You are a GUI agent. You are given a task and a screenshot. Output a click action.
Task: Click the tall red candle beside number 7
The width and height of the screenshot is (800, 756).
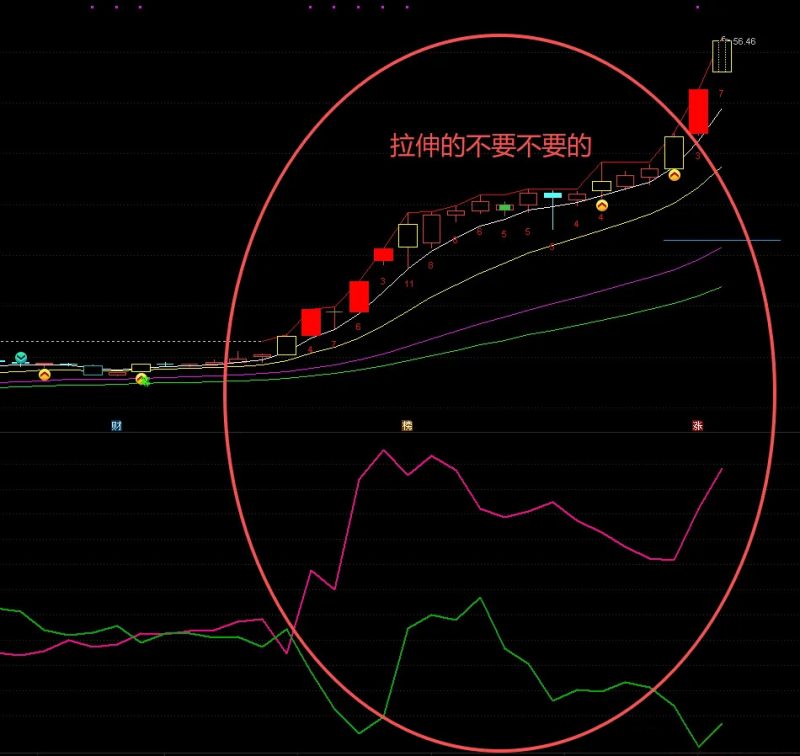698,111
